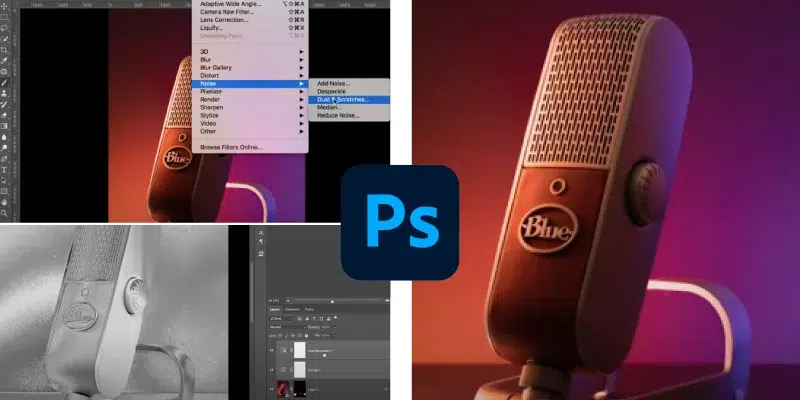
Task: Adjust the Navigator zoom slider handle
Action: coord(332,302)
